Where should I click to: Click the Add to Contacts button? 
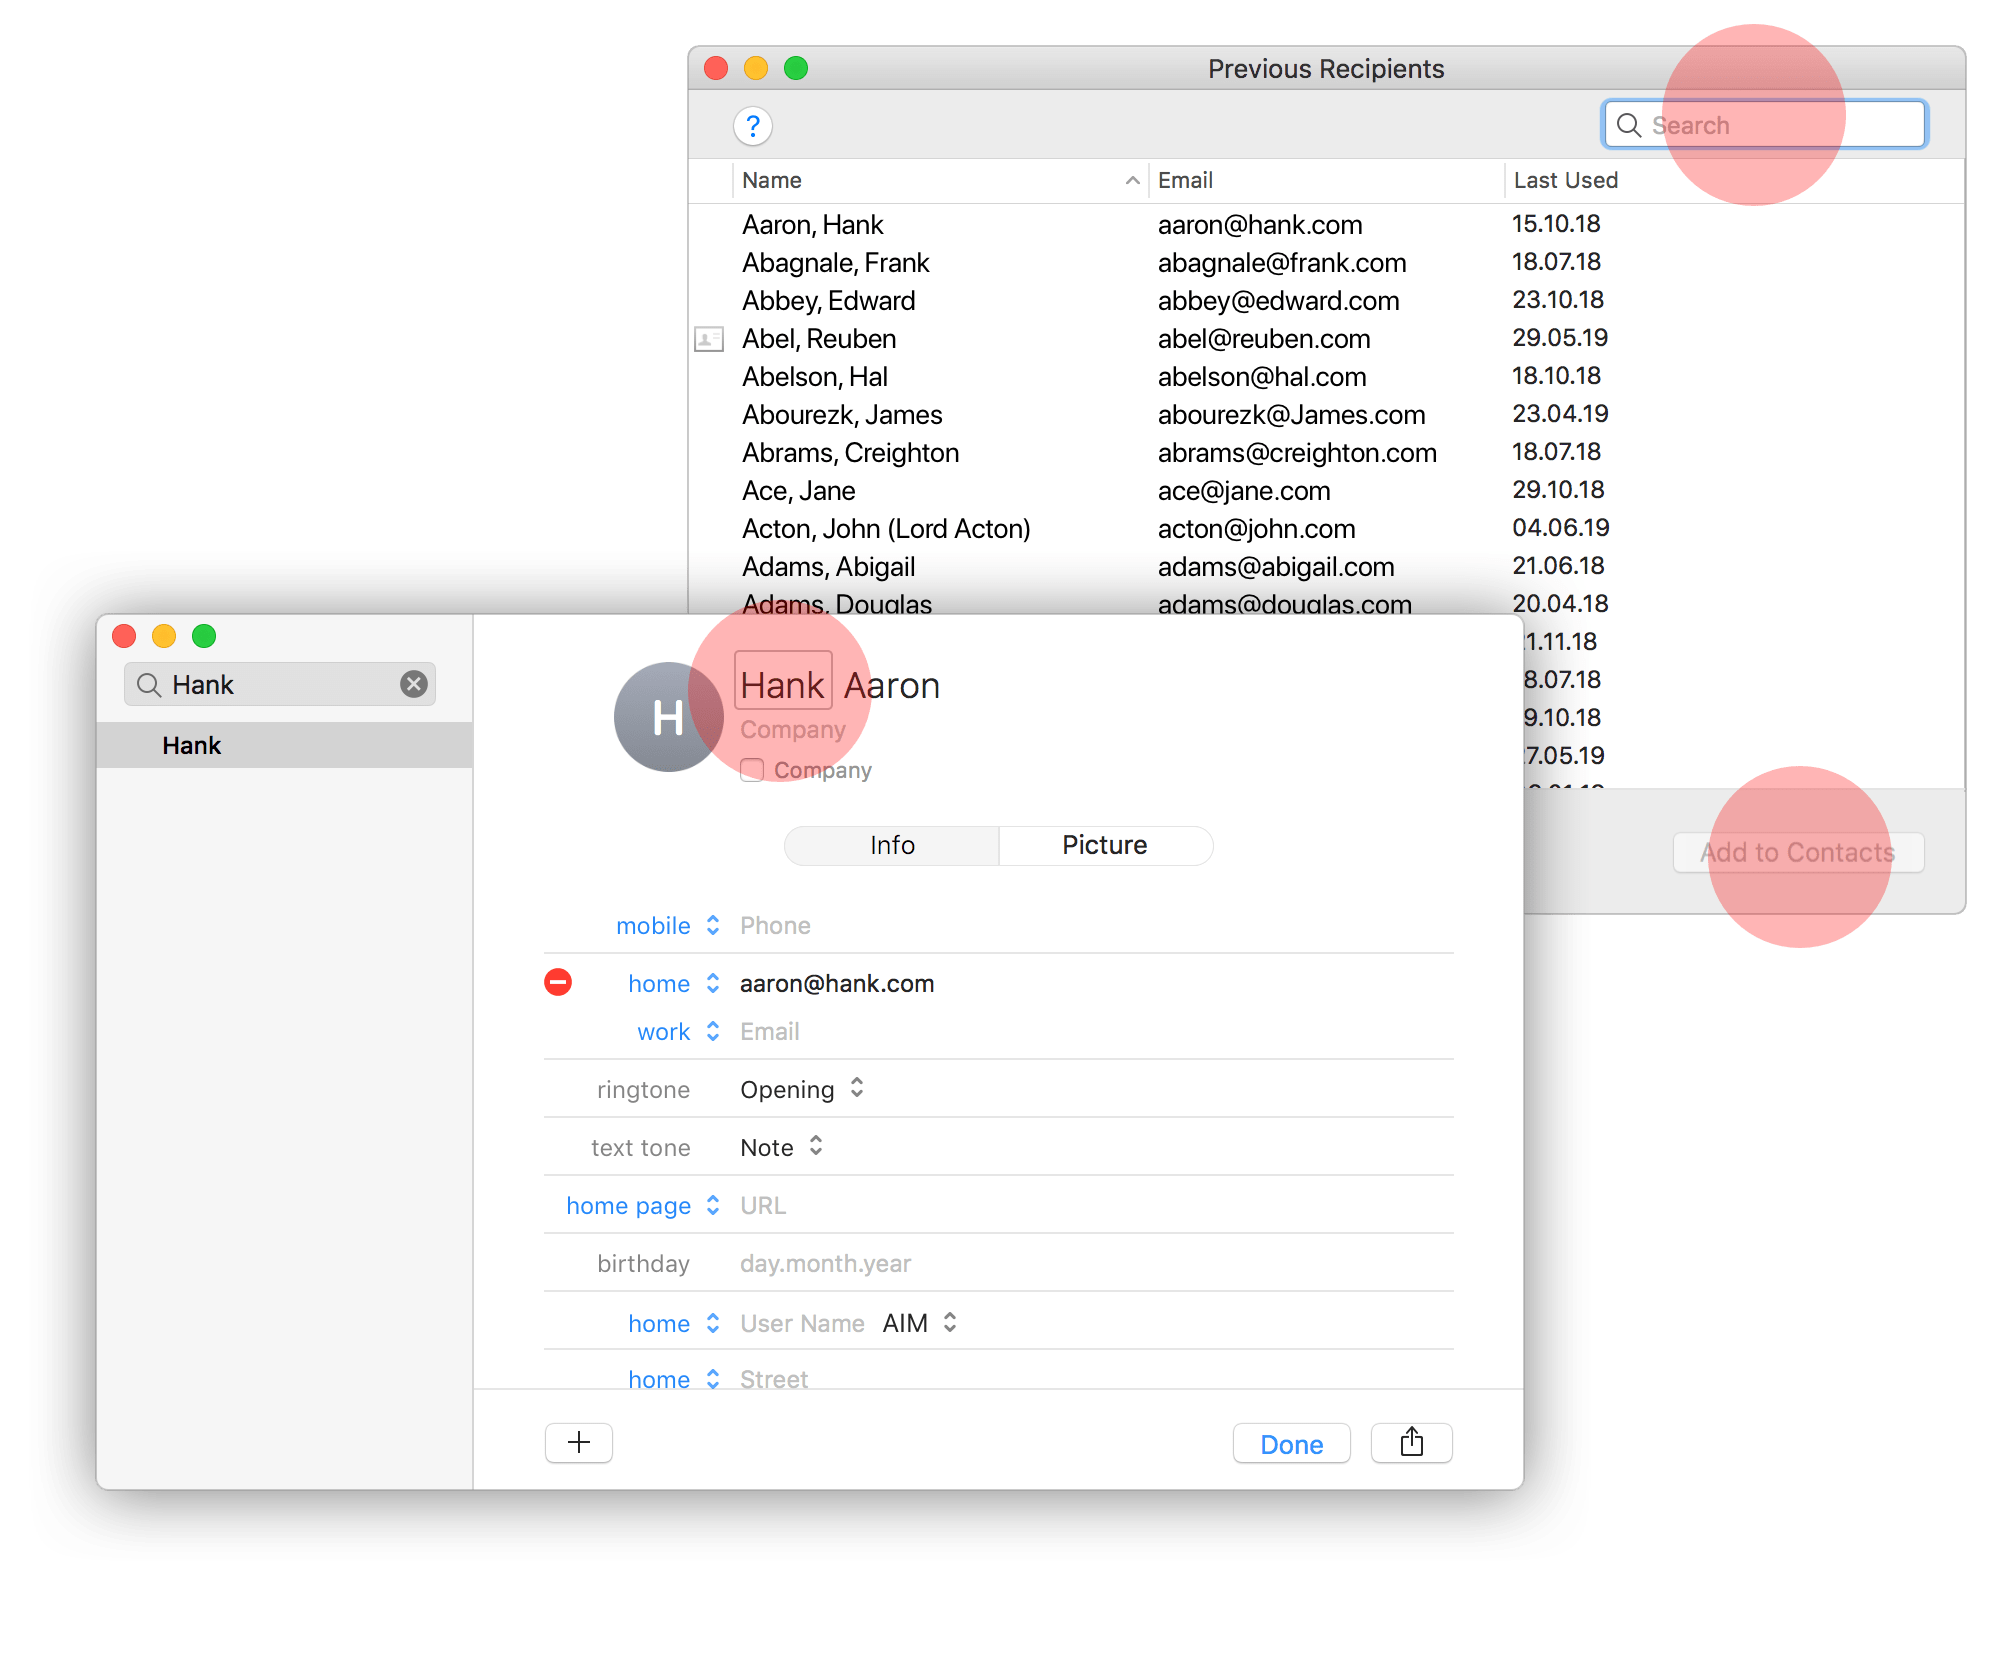[x=1794, y=852]
